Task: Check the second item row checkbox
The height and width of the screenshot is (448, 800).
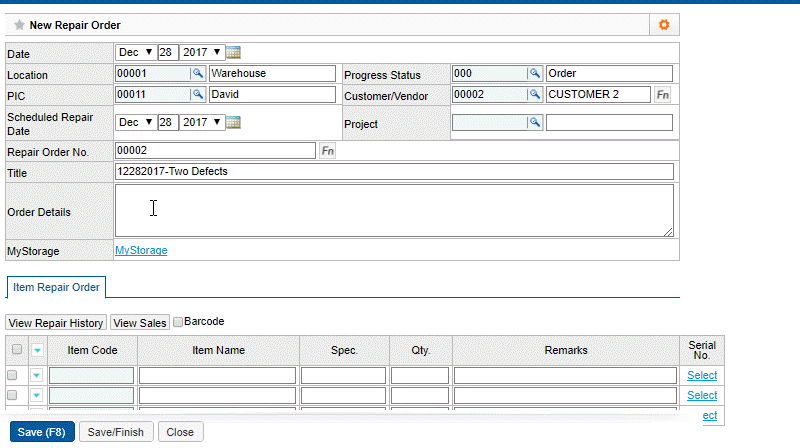Action: click(12, 395)
